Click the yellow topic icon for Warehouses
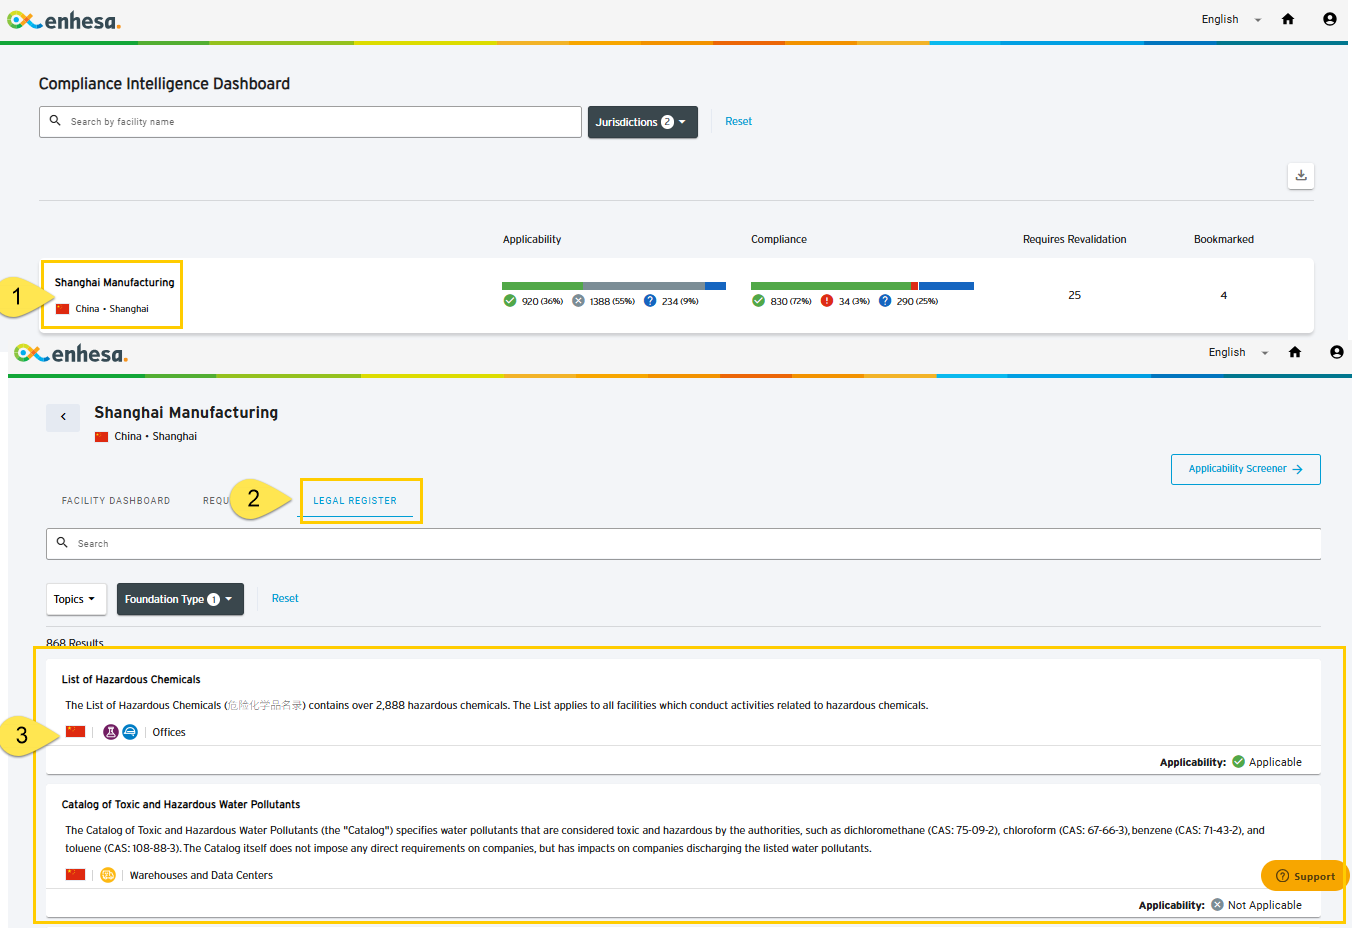Viewport: 1358px width, 940px height. click(108, 875)
